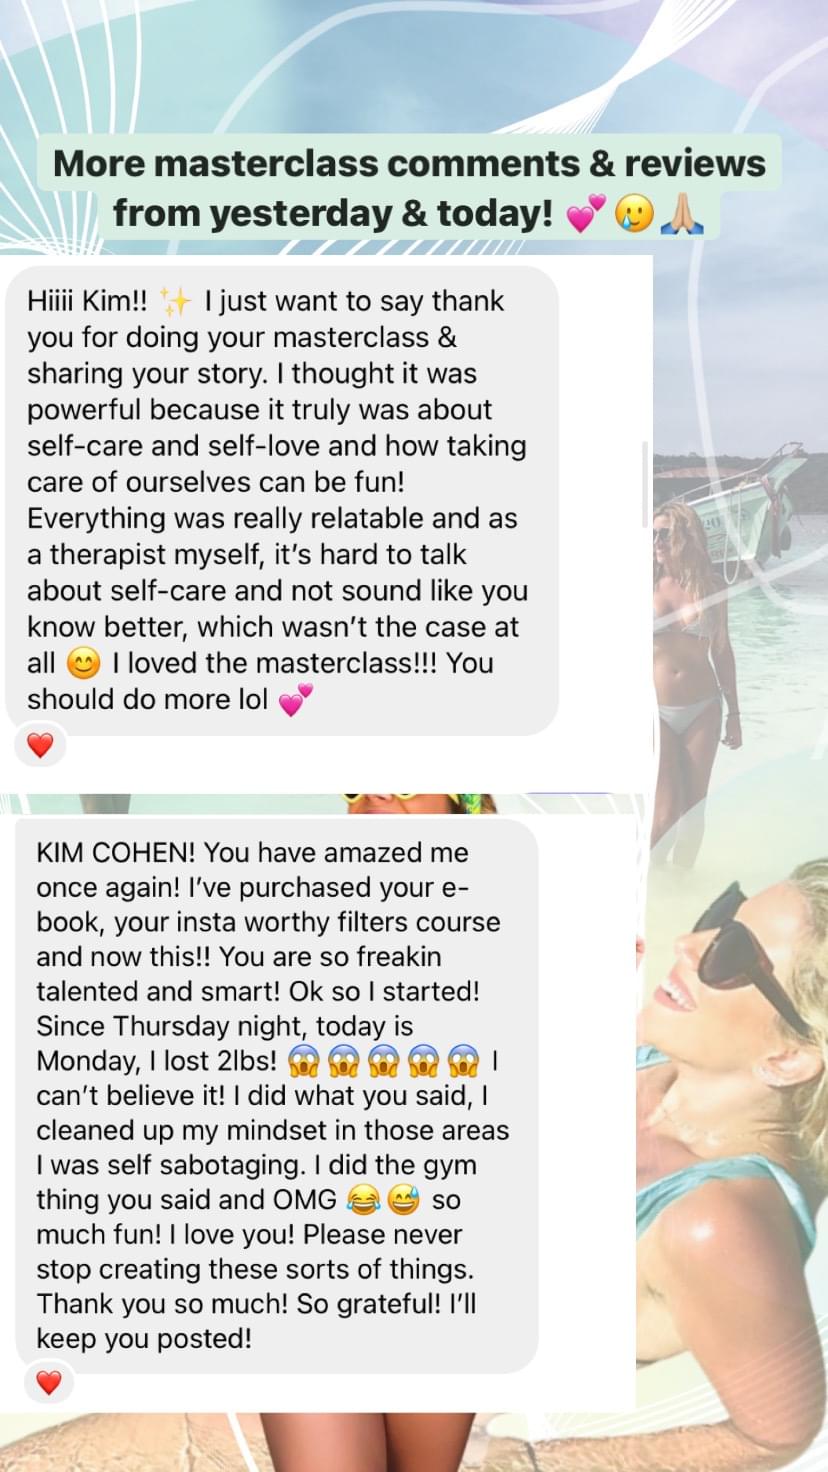
Task: Tap the heart reaction under the Hiiii Kim message
Action: pyautogui.click(x=40, y=745)
